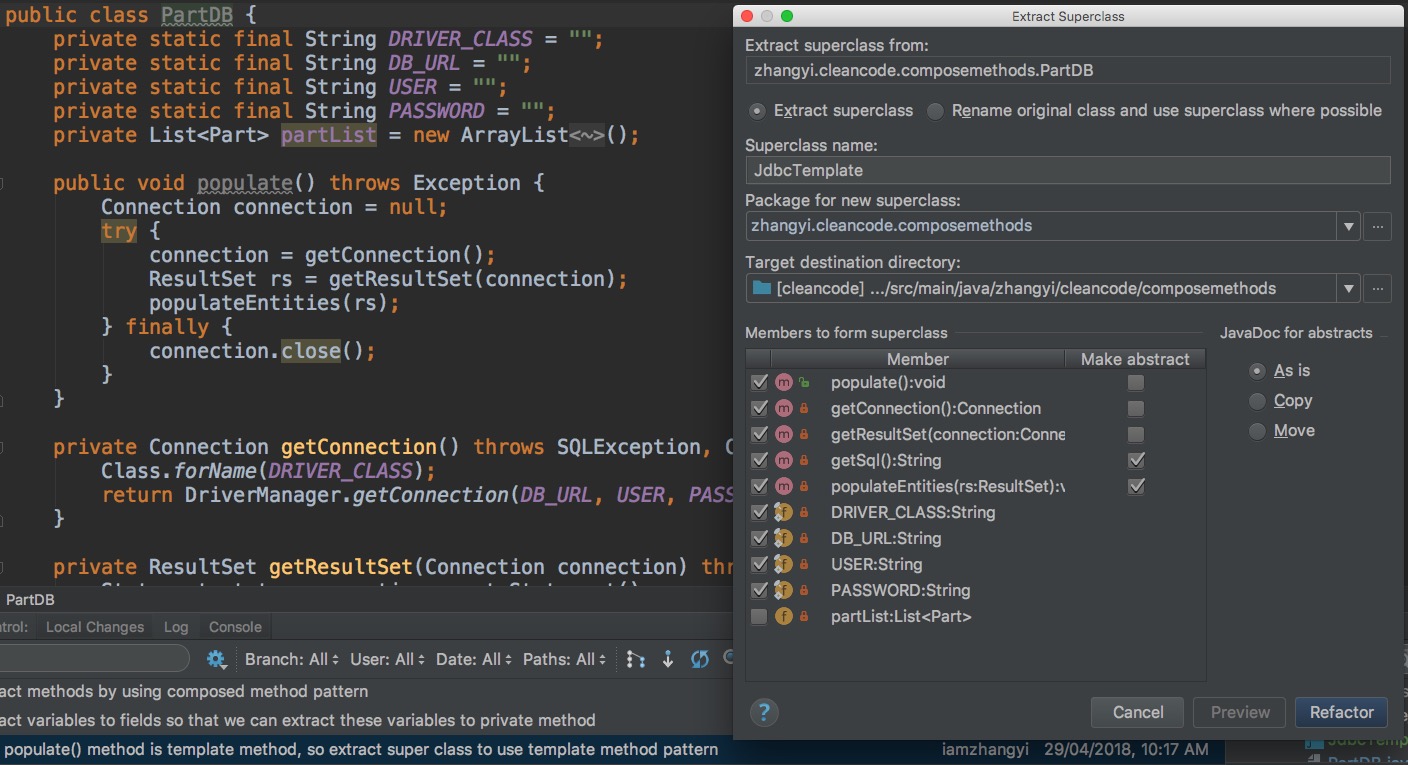
Task: Click the method icon beside populate():void
Action: pos(784,382)
